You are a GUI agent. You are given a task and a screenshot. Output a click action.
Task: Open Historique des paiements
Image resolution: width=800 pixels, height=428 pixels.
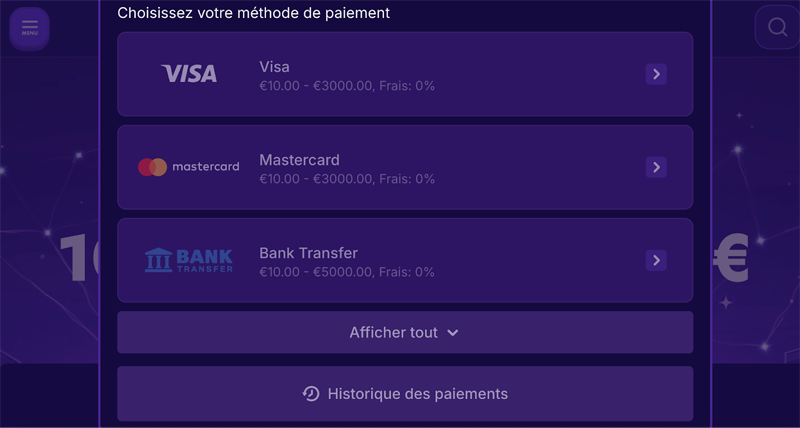pos(417,394)
